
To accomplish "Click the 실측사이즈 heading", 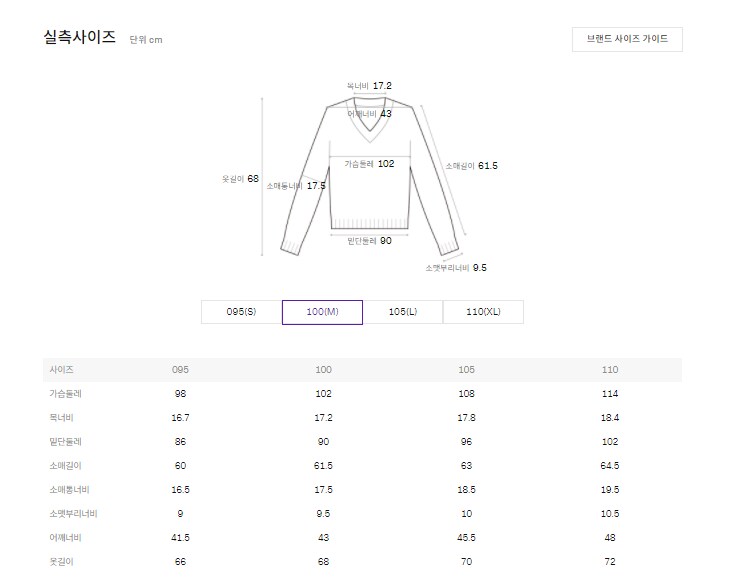I will pyautogui.click(x=79, y=37).
